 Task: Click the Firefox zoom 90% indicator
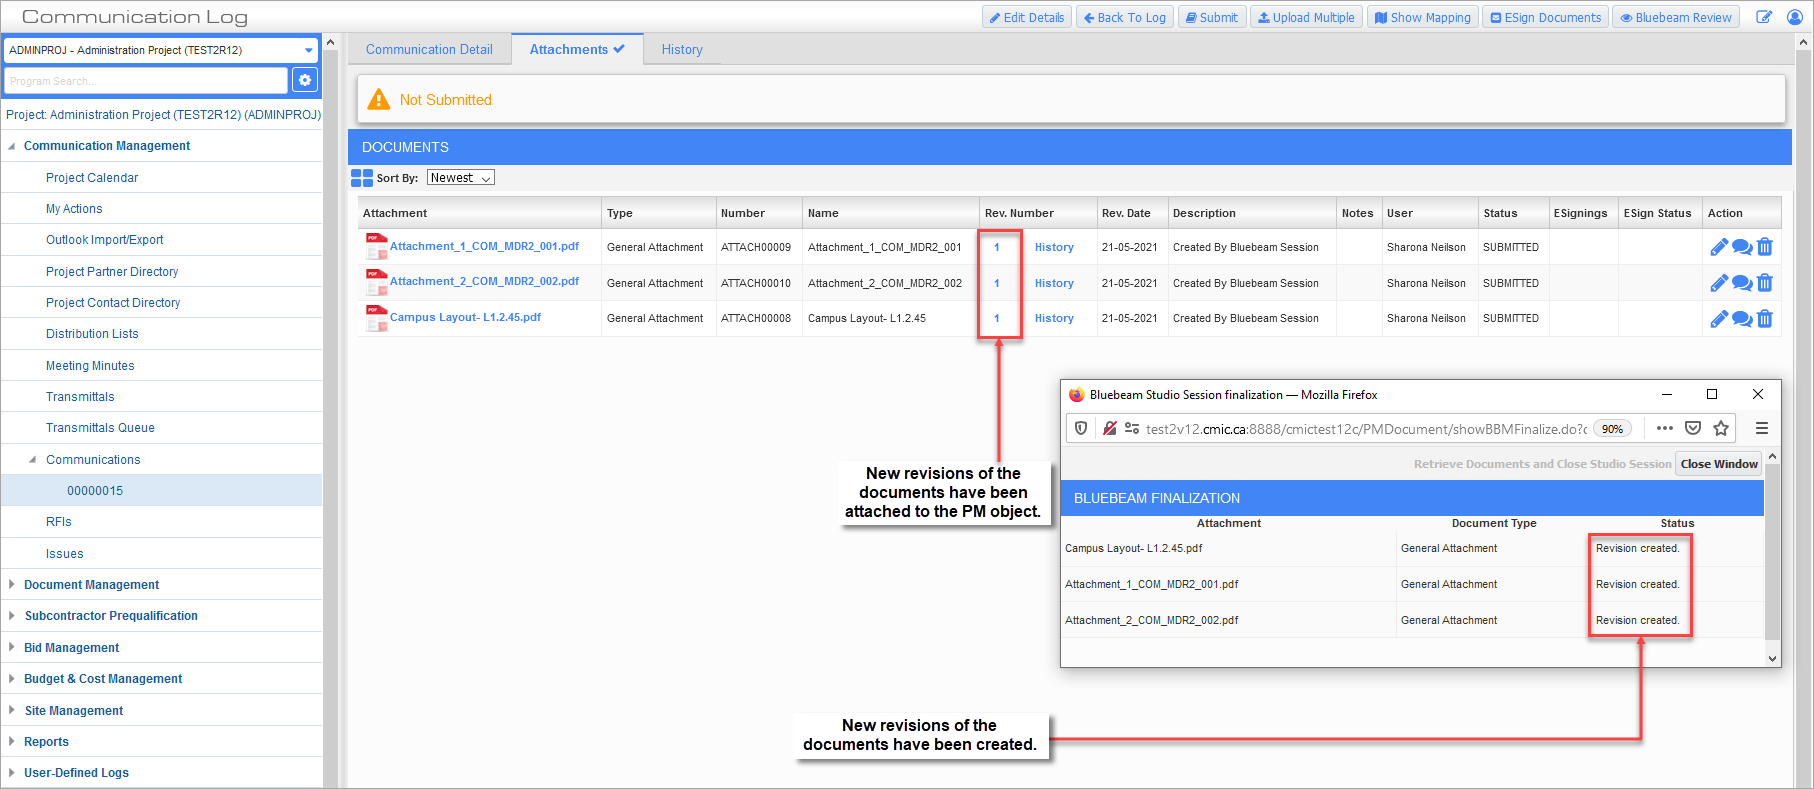(1612, 428)
